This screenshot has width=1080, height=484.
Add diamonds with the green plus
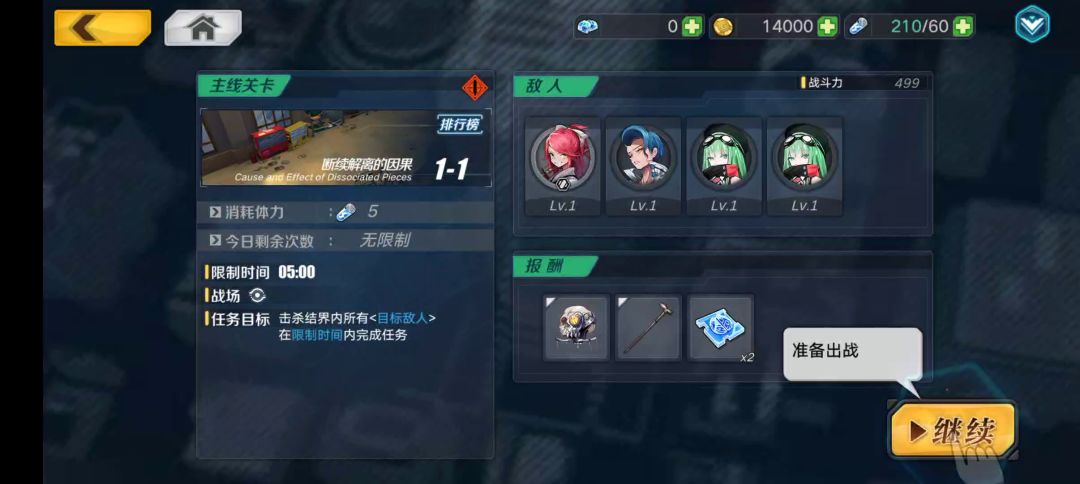tap(692, 27)
